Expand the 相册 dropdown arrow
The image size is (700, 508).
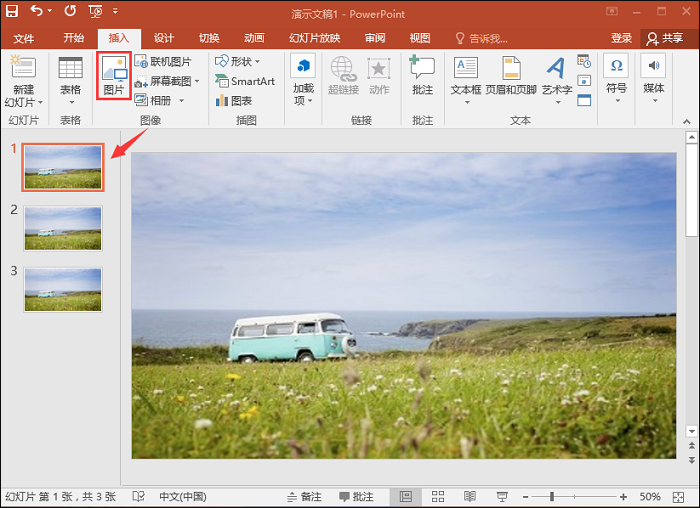(x=182, y=101)
